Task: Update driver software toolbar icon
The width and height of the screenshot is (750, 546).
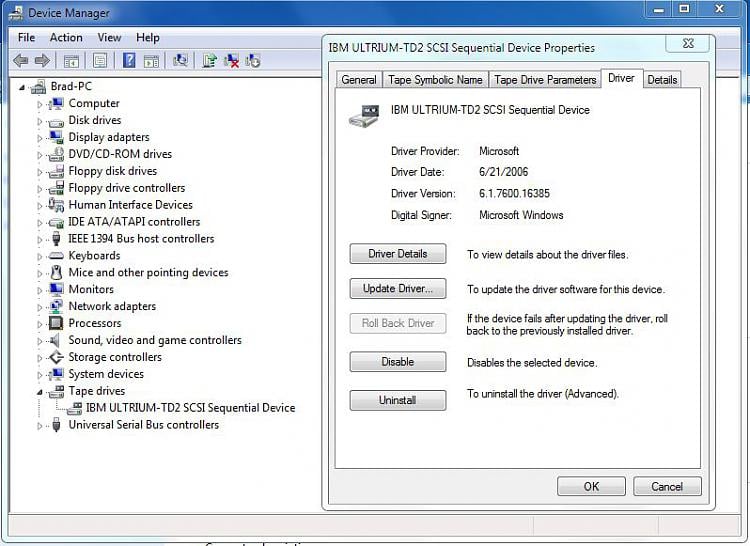Action: [210, 61]
